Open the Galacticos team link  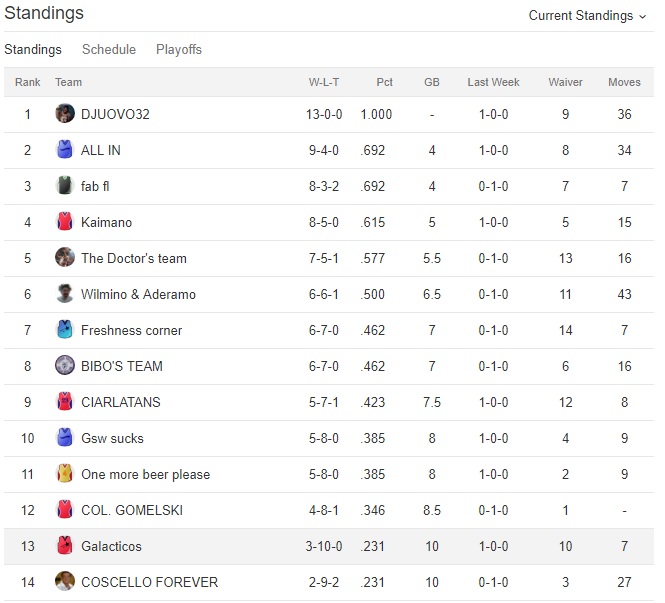coord(111,546)
